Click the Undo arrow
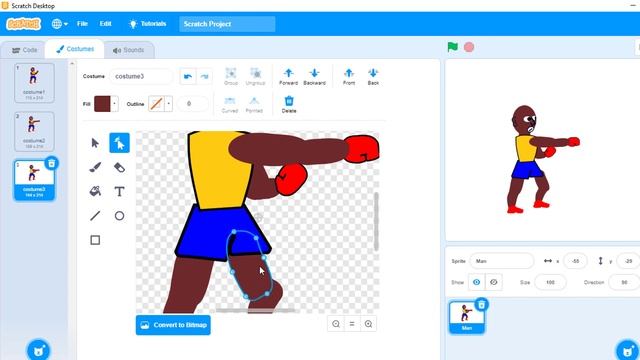 click(x=188, y=76)
